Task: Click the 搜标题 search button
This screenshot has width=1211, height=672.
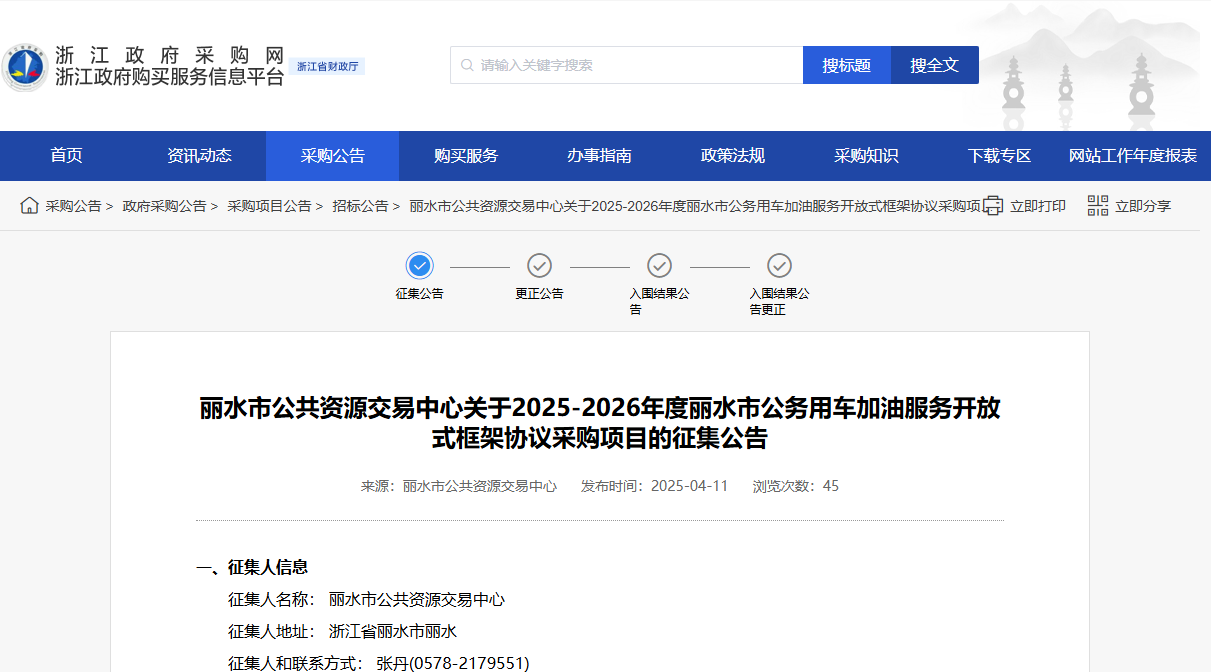Action: point(846,64)
